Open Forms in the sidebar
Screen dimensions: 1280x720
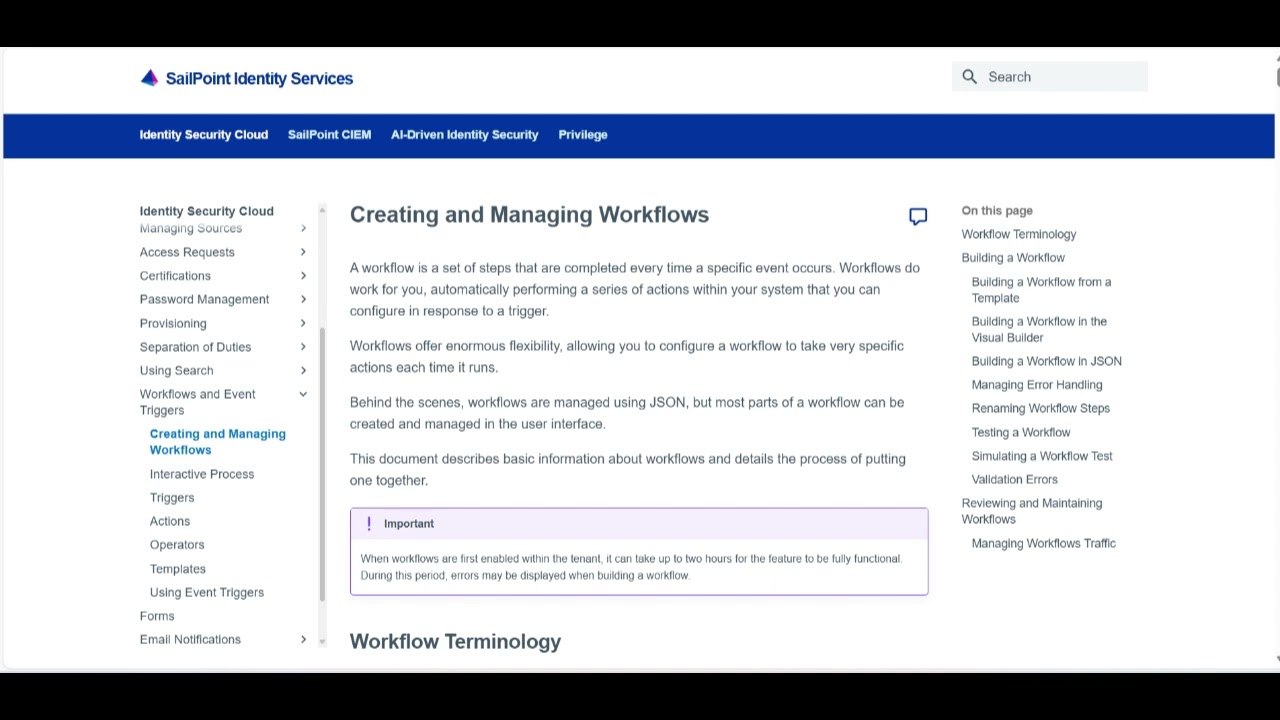[x=157, y=616]
